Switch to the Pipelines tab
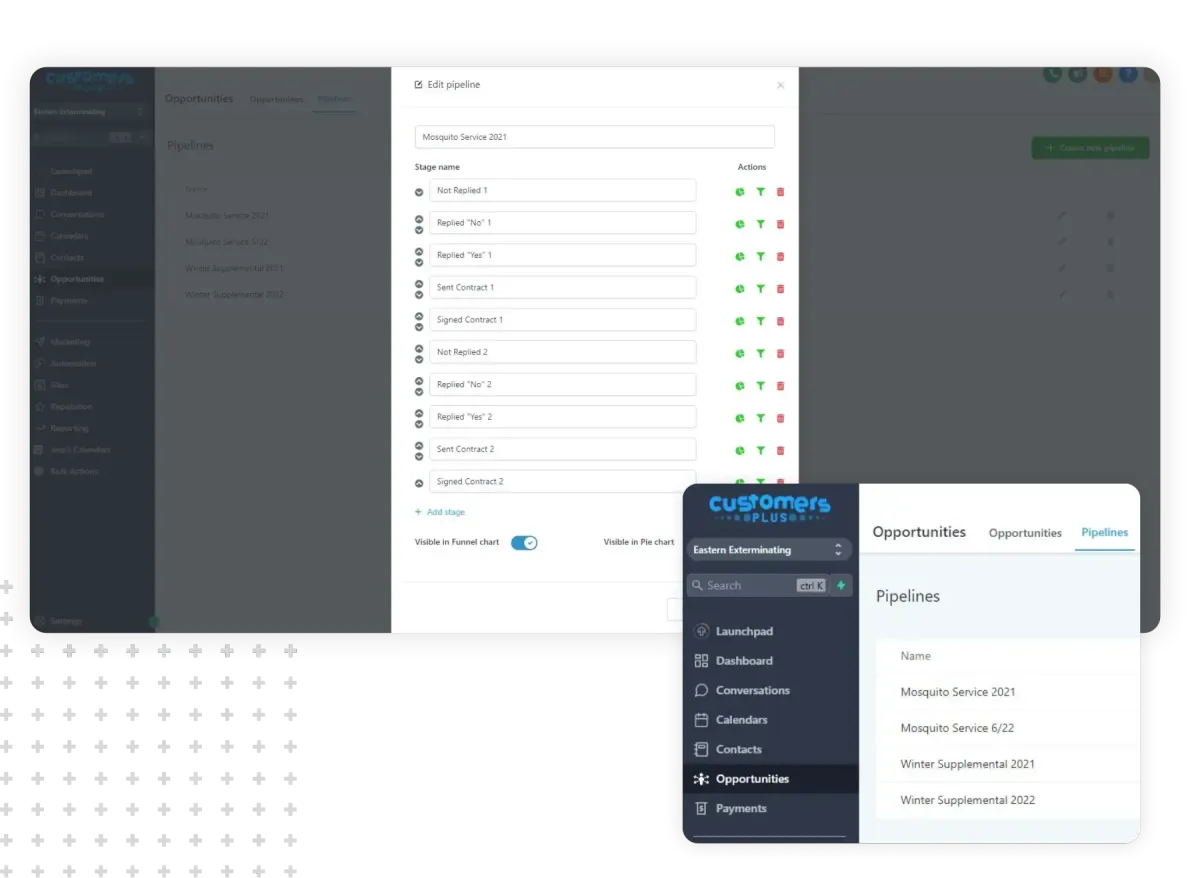 coord(1104,533)
